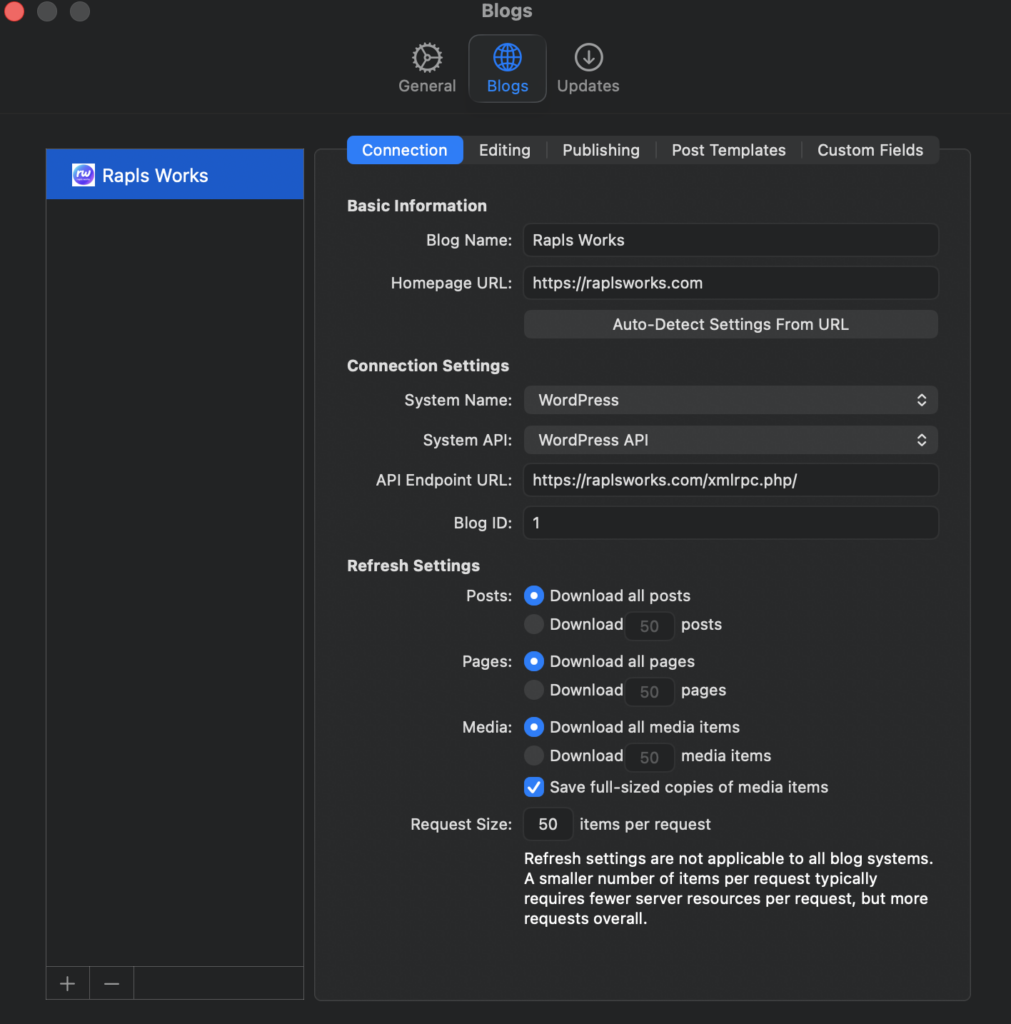Uncheck Save full-sized copies of media items
The height and width of the screenshot is (1024, 1011).
coord(534,787)
